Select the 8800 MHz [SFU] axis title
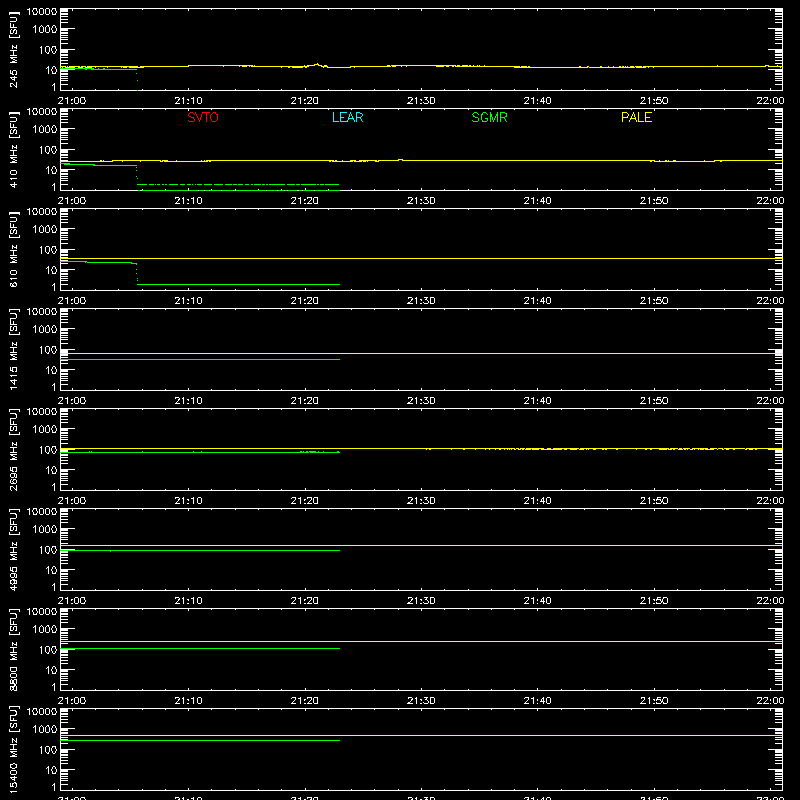The height and width of the screenshot is (800, 800). [x=13, y=649]
